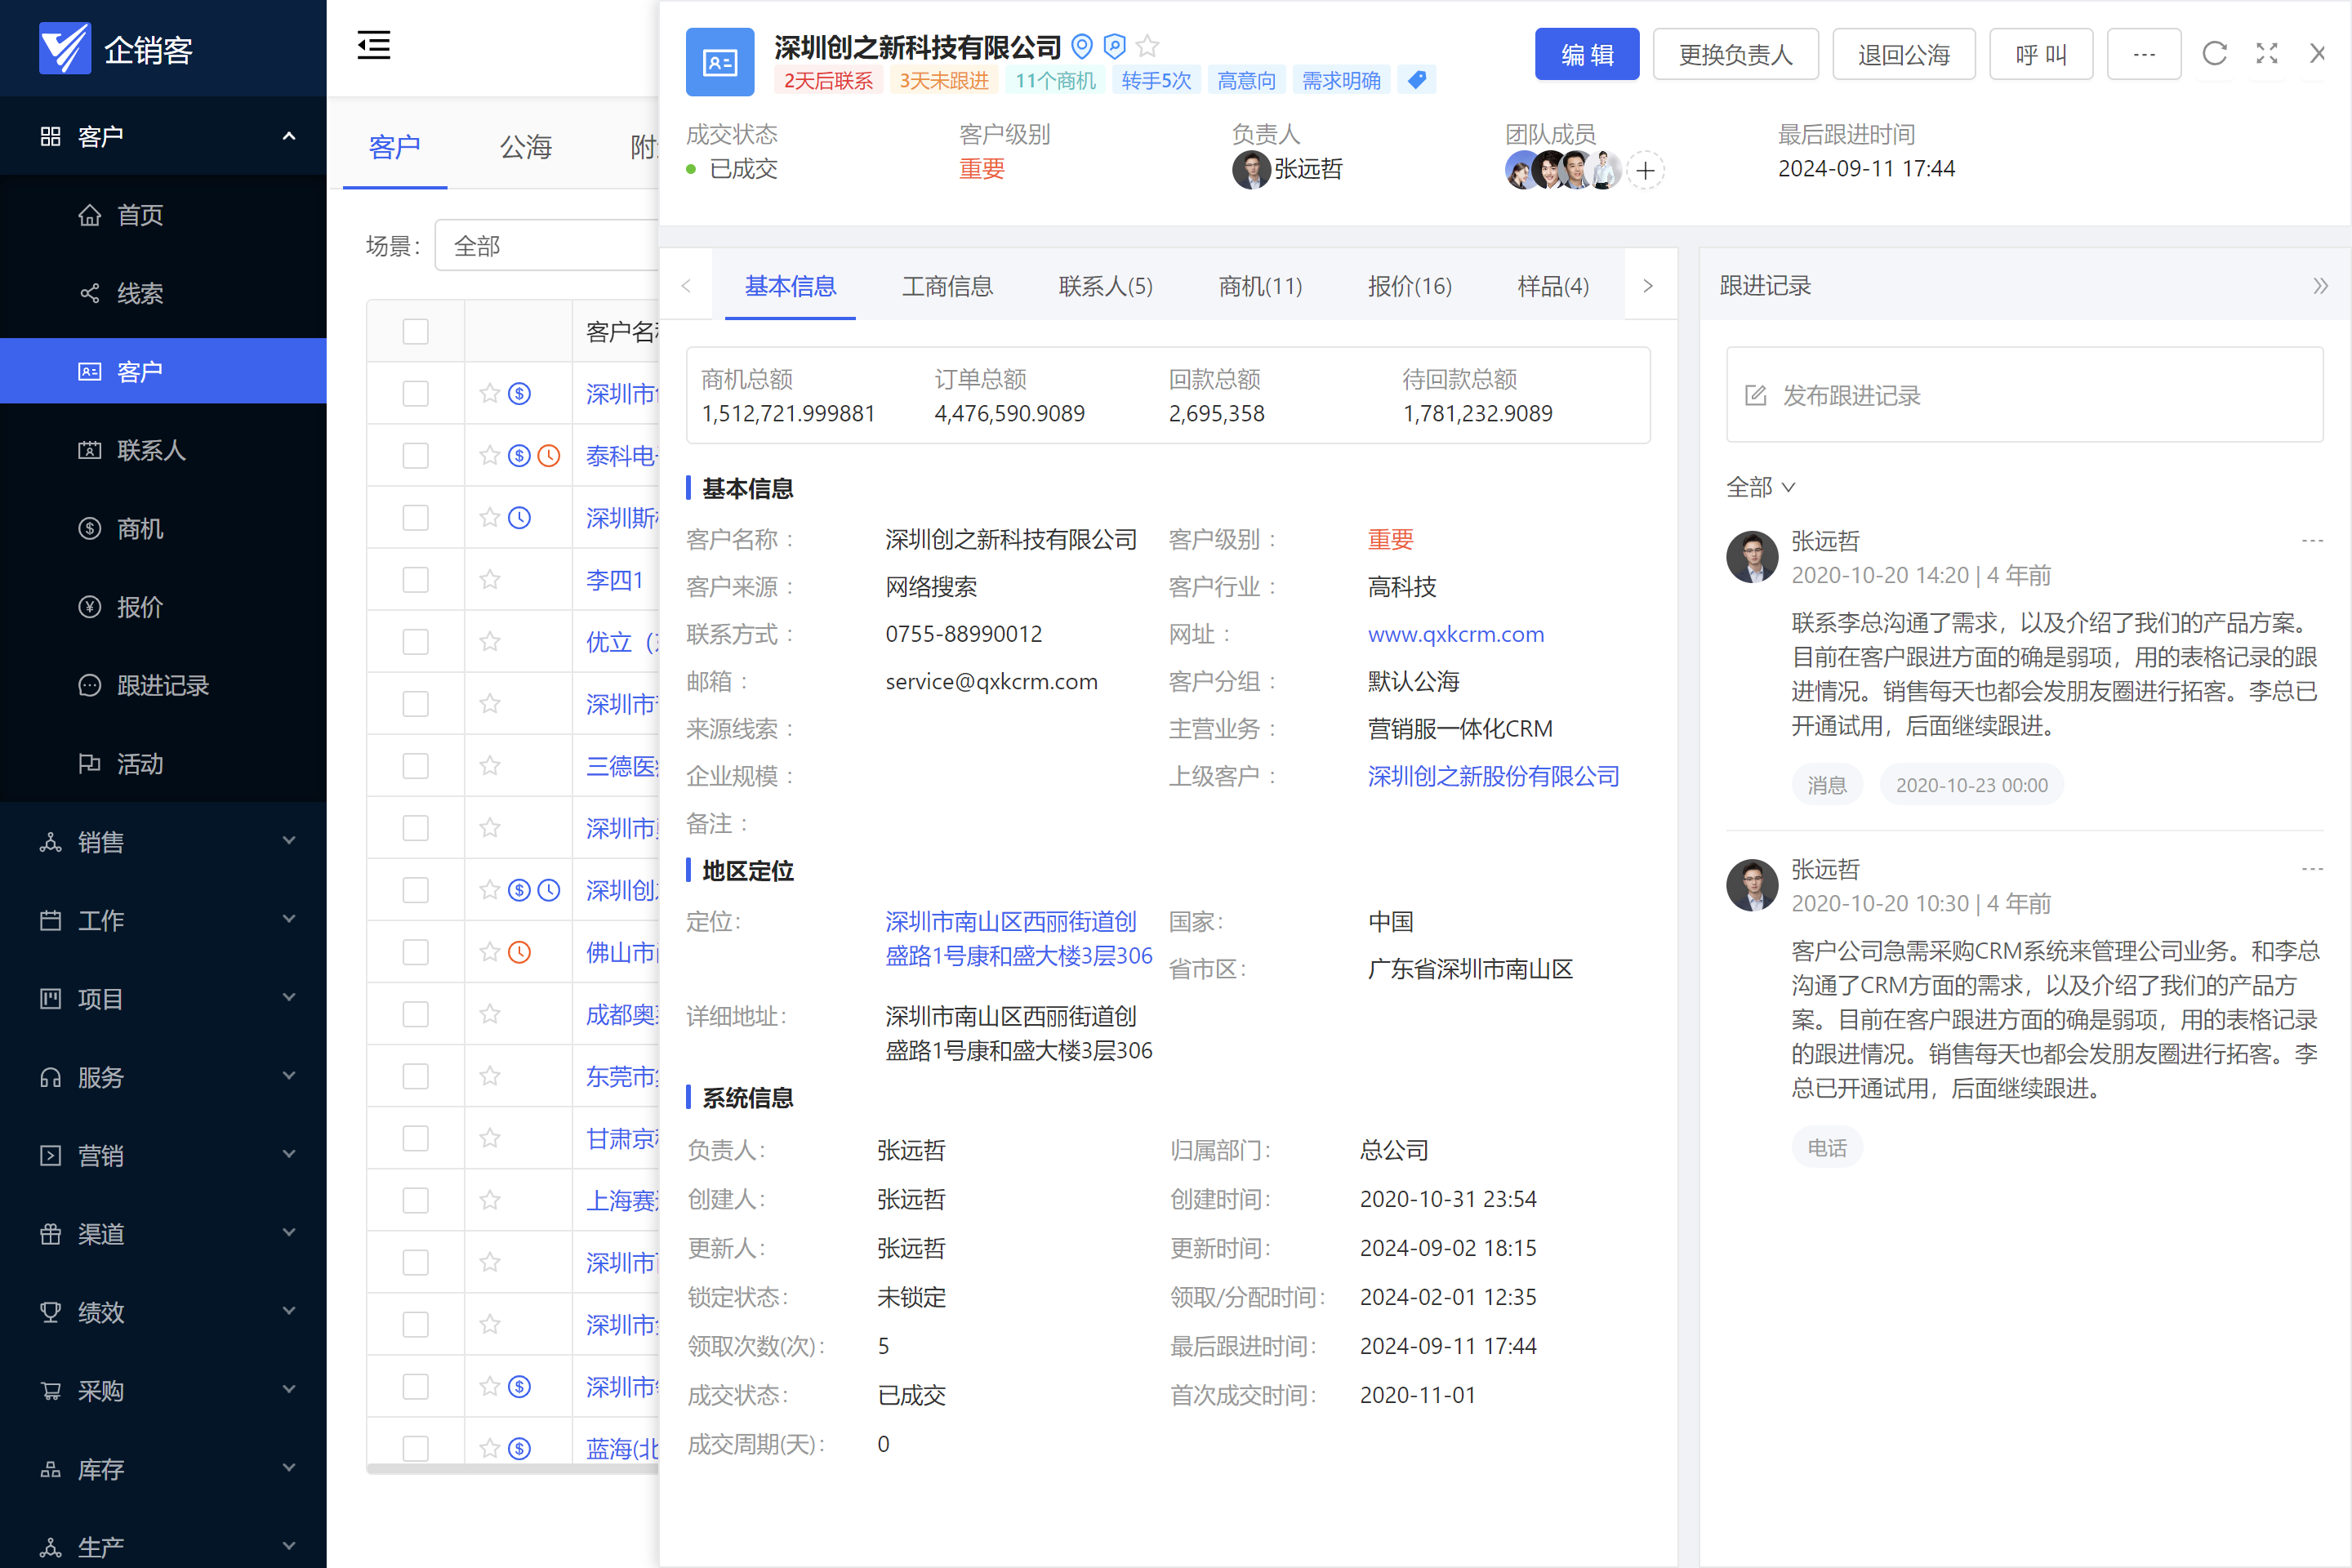Click the 编辑 button
The width and height of the screenshot is (2352, 1568).
point(1586,54)
